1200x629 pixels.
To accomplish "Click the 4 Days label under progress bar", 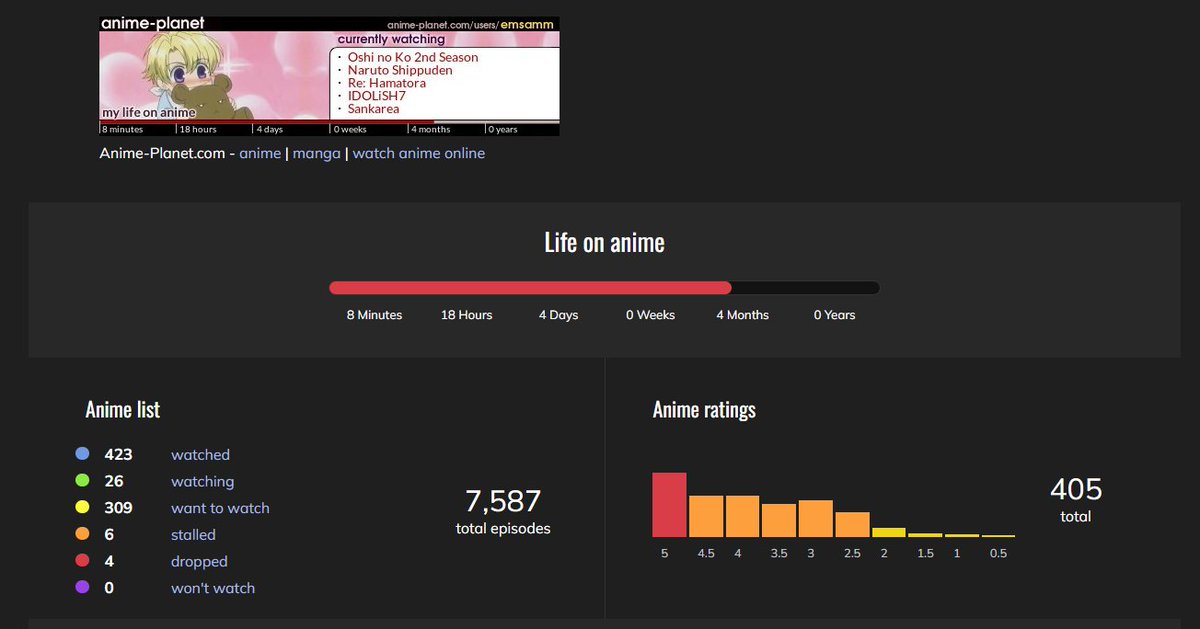I will tap(558, 315).
